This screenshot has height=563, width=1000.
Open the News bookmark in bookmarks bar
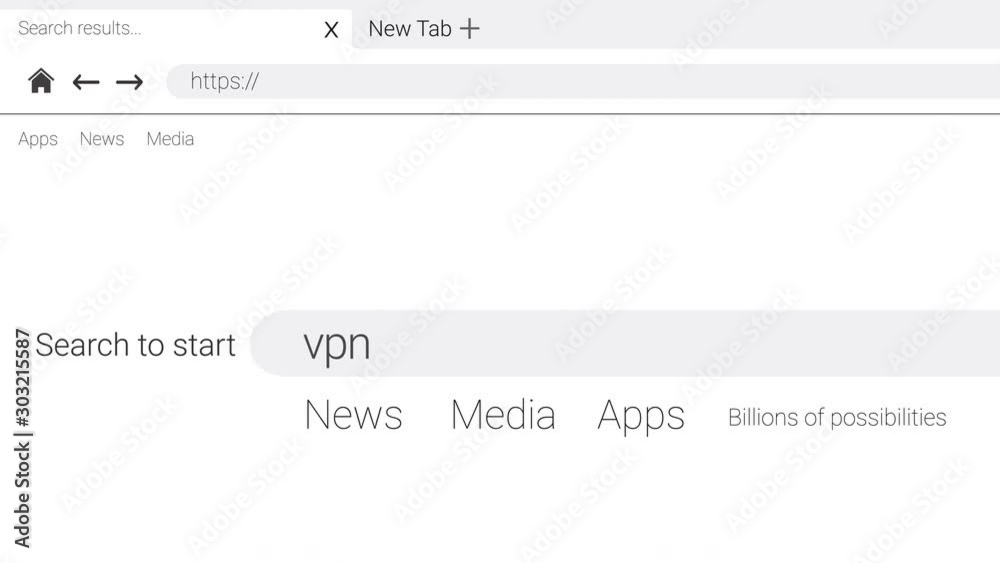[102, 138]
